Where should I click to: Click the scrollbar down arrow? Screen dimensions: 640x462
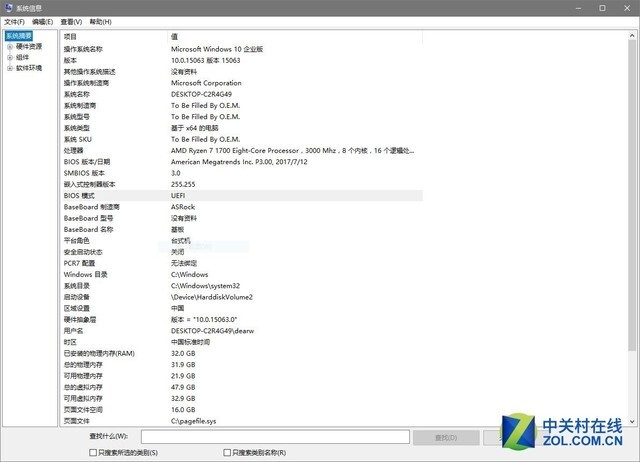(x=632, y=422)
